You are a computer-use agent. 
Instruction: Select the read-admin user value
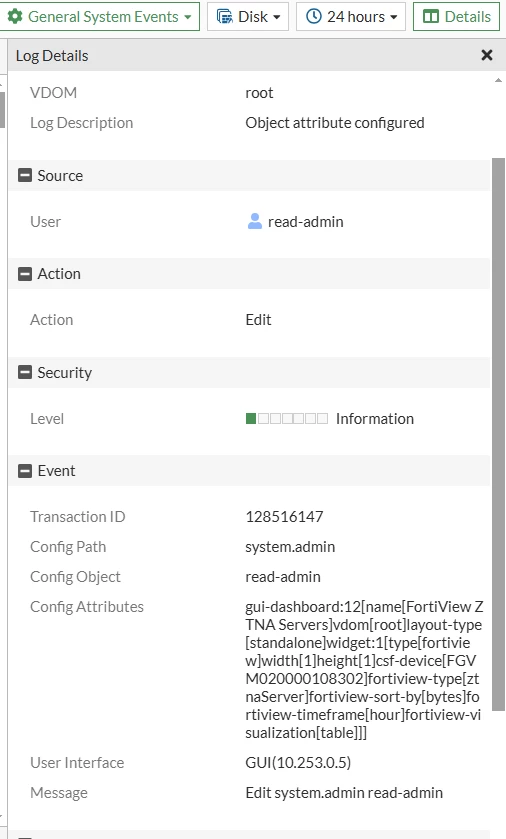coord(305,222)
